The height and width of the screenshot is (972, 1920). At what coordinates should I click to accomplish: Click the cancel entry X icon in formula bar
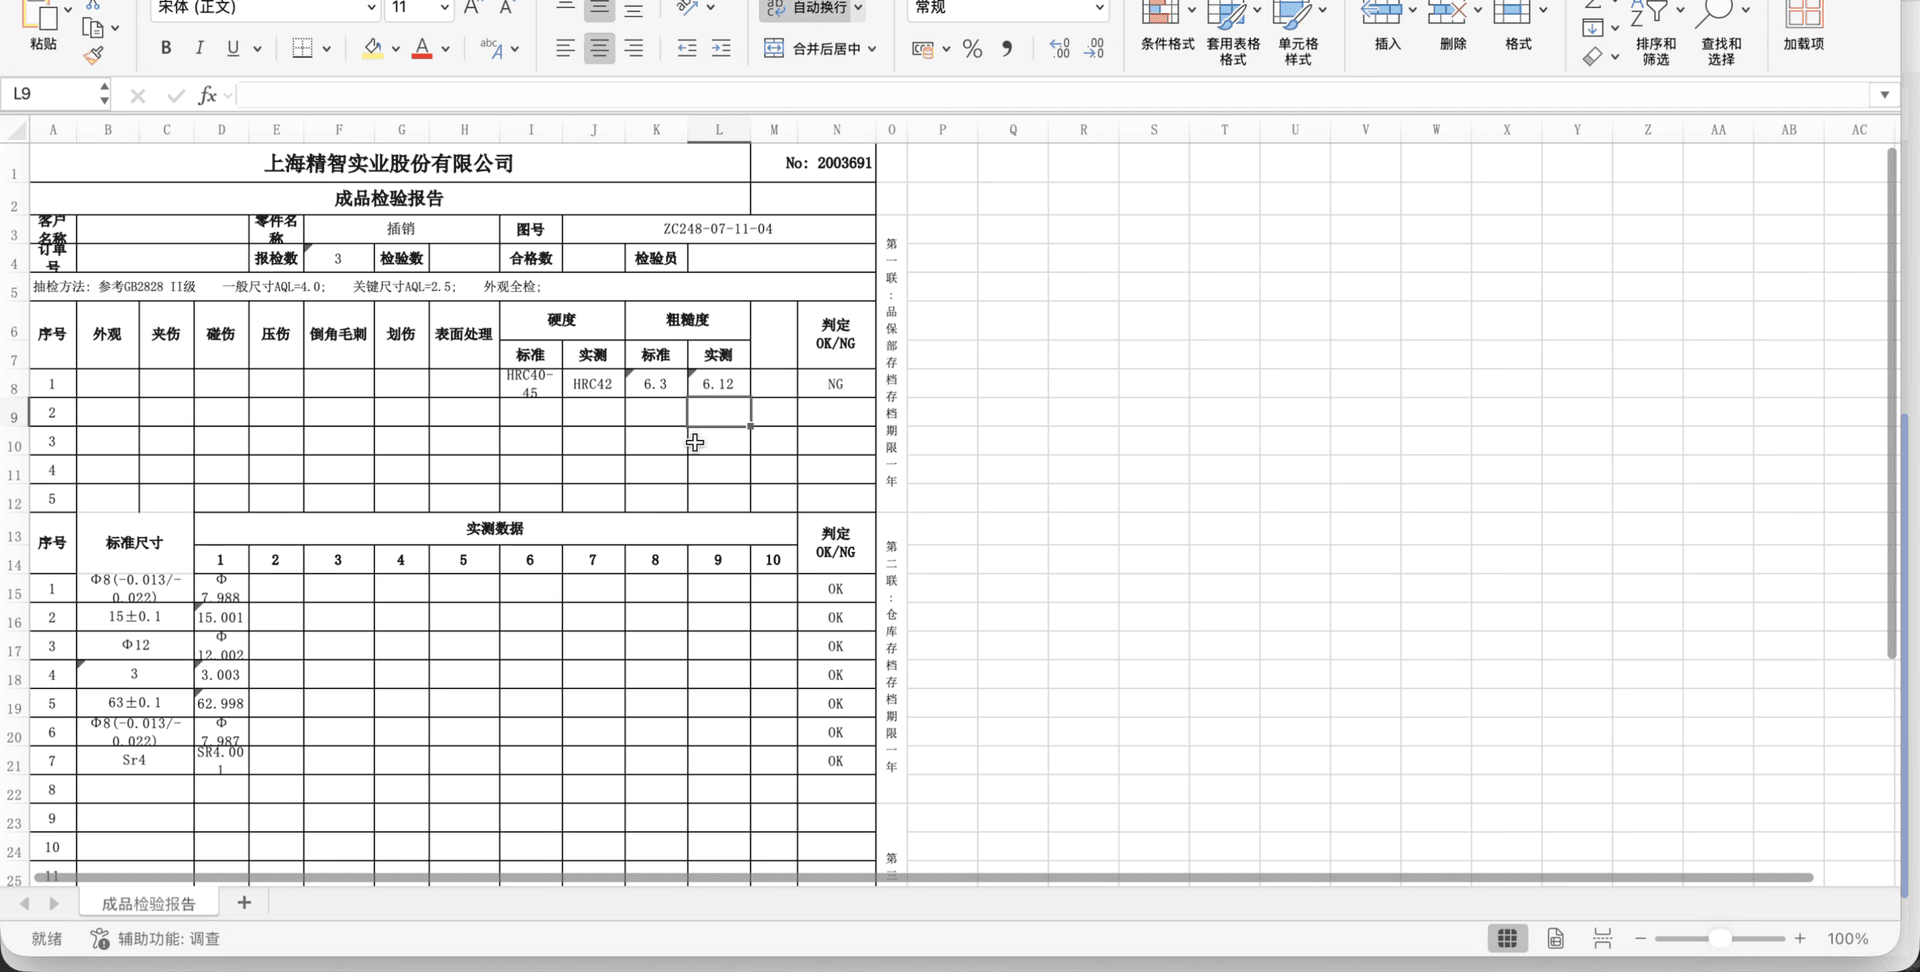[138, 96]
